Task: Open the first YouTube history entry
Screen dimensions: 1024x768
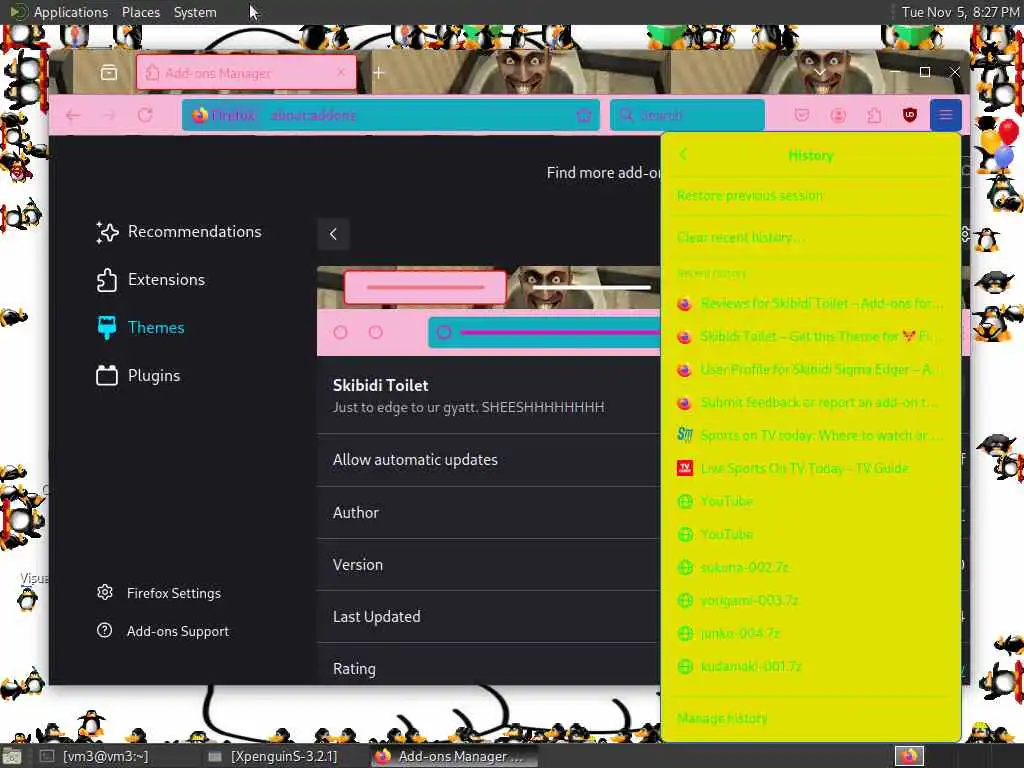Action: [x=810, y=502]
